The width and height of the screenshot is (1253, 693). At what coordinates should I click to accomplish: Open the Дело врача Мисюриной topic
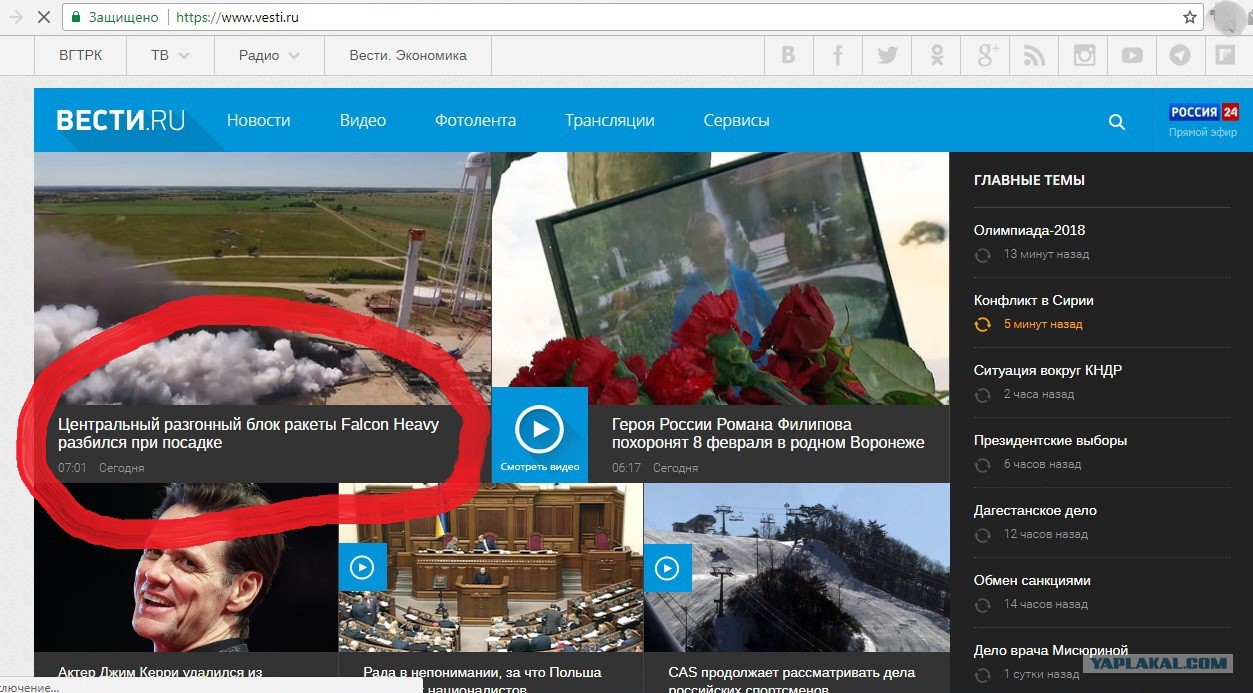point(1050,650)
